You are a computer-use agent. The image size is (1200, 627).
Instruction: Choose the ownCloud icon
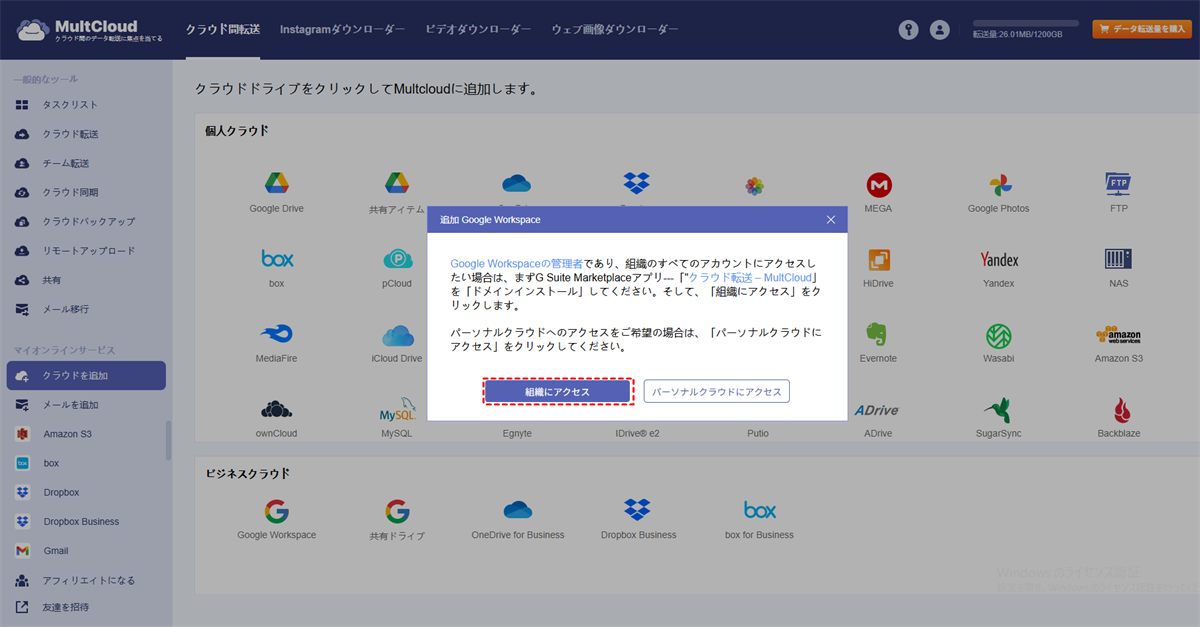click(x=277, y=409)
